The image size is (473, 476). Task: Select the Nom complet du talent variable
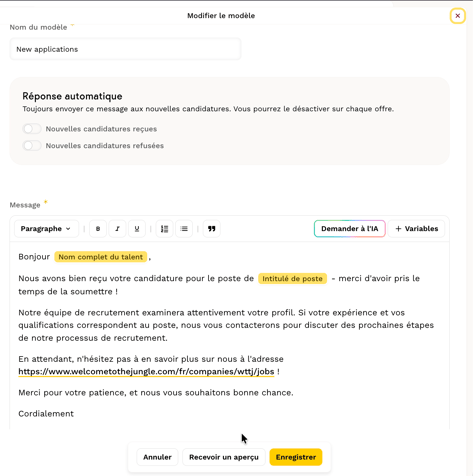(x=101, y=257)
